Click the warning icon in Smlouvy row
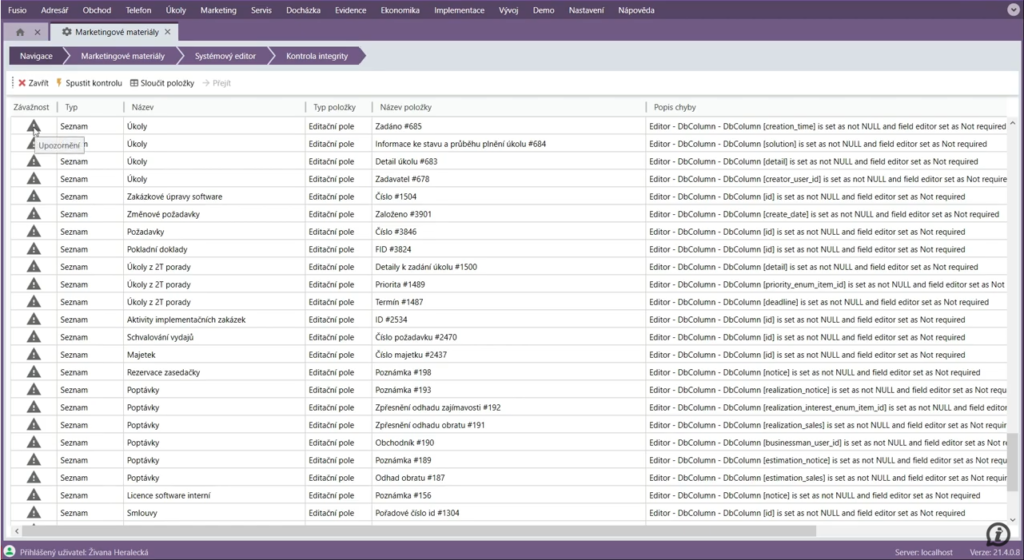This screenshot has height=560, width=1024. 33,513
